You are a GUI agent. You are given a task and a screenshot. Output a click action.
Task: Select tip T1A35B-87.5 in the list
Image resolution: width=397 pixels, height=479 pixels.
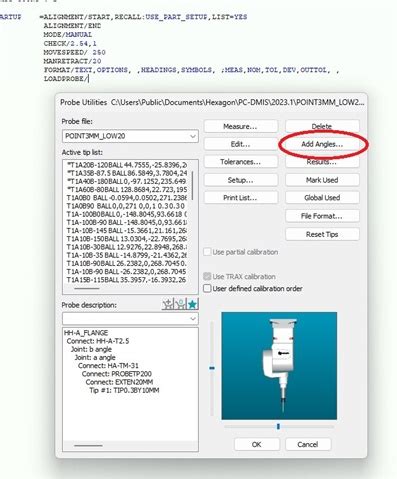[127, 173]
